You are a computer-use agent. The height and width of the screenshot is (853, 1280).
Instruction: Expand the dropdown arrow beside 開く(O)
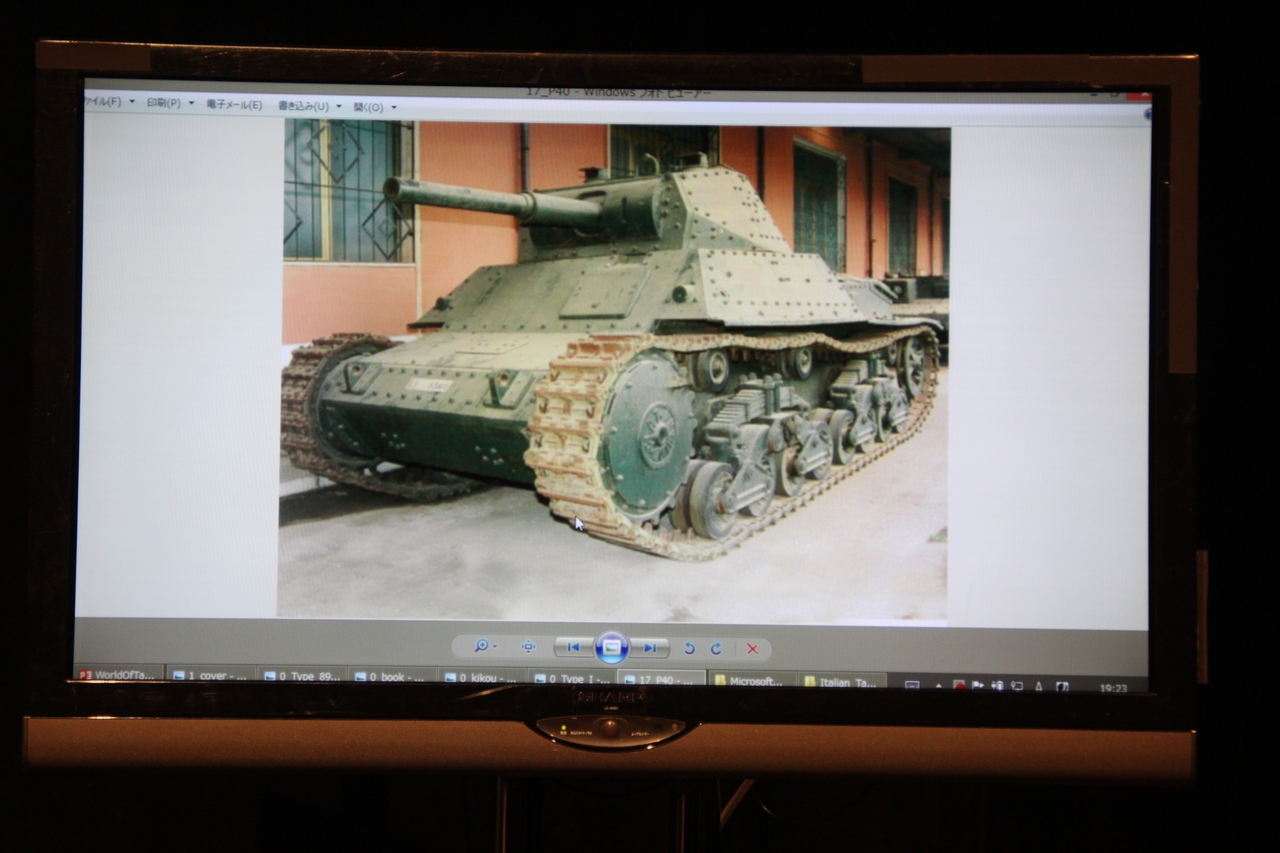393,107
